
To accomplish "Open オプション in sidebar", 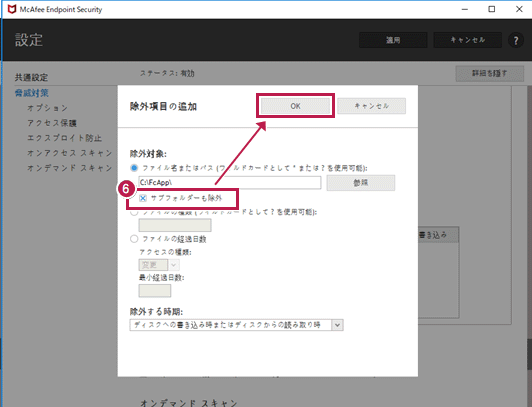I will (x=48, y=108).
